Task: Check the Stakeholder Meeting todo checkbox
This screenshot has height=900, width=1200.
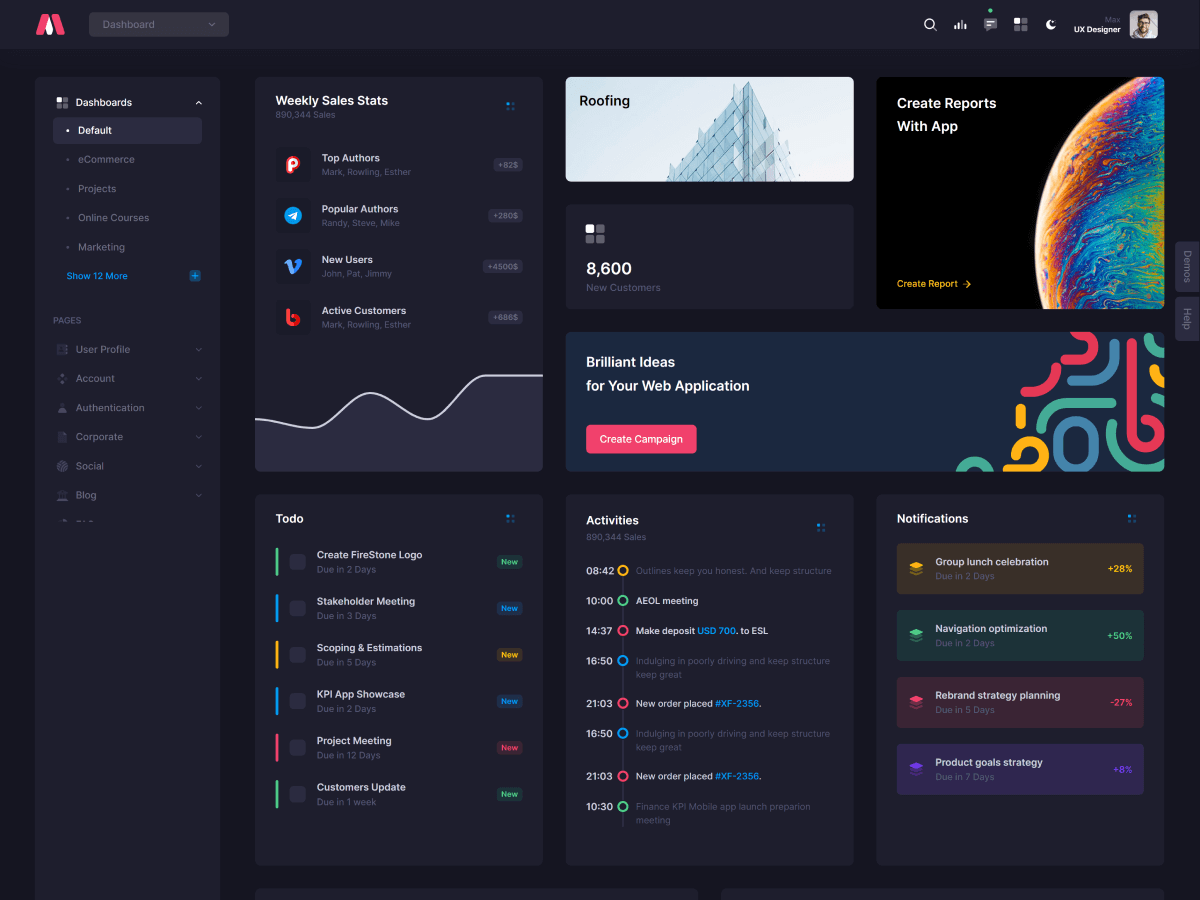Action: click(x=298, y=608)
